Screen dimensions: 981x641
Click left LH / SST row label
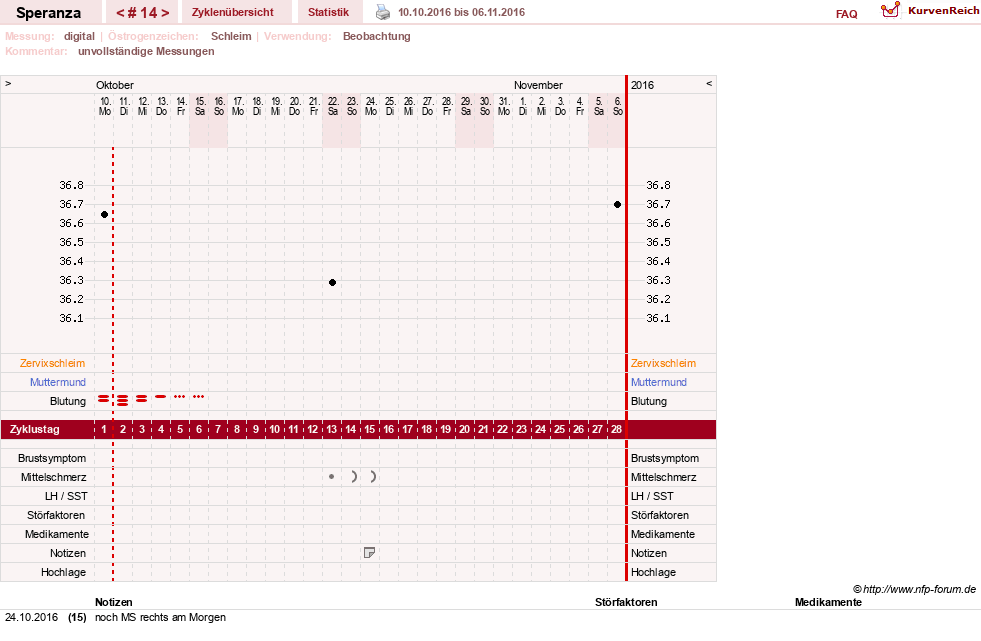pos(66,497)
